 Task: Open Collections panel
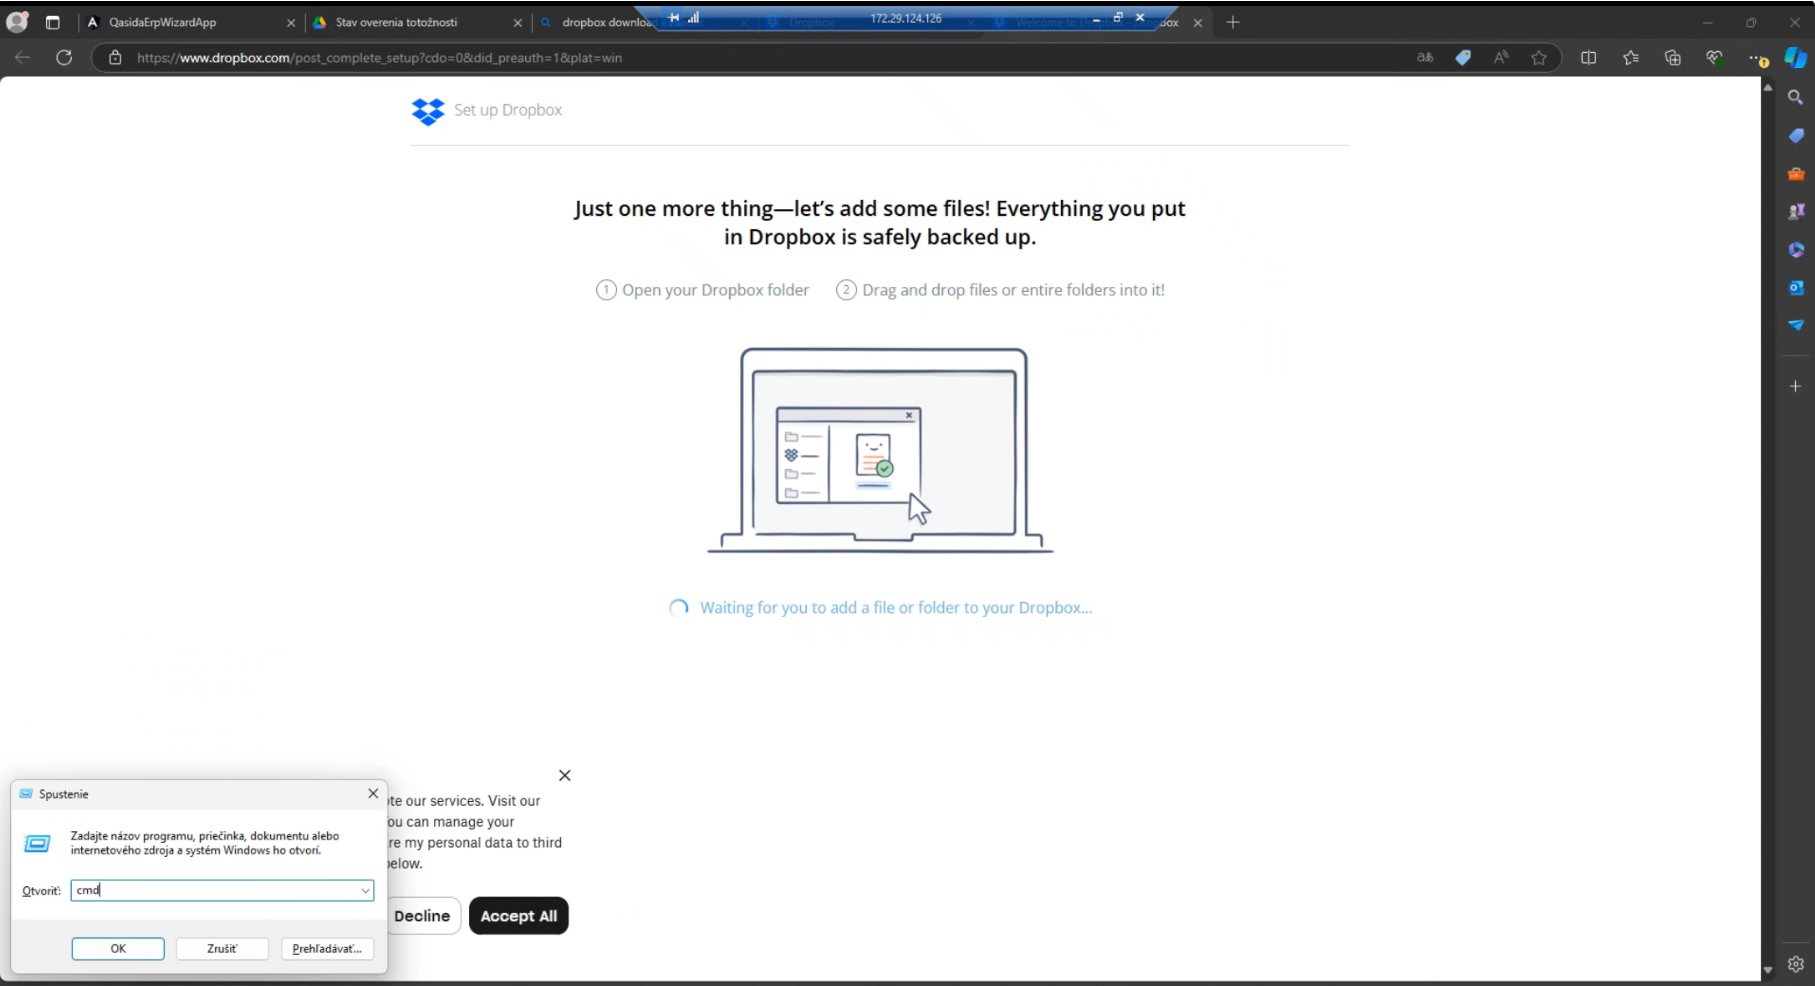1673,58
